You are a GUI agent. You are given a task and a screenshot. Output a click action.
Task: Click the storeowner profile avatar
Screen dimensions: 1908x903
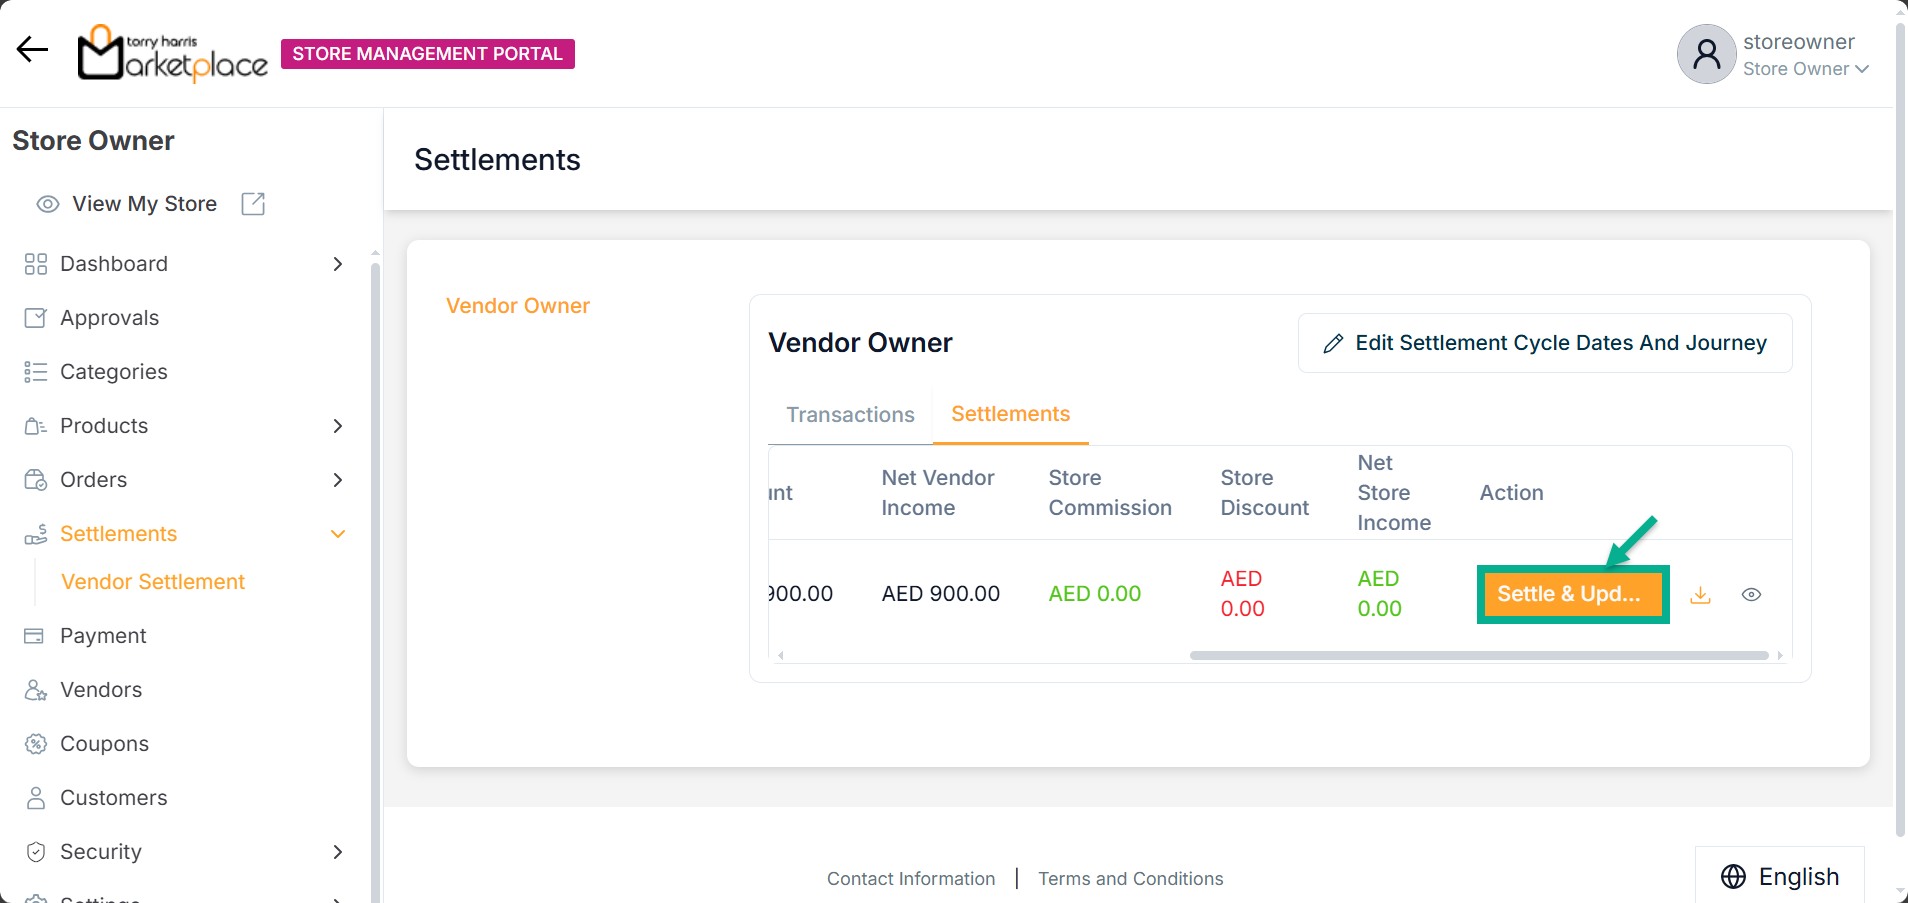1706,54
